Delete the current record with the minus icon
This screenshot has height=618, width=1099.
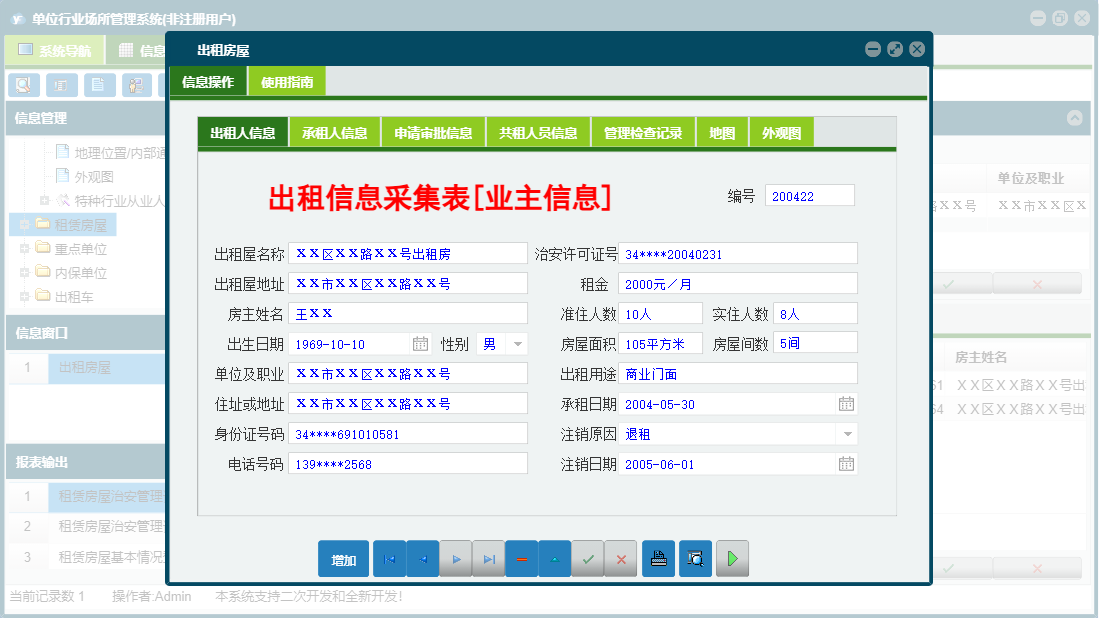click(521, 558)
